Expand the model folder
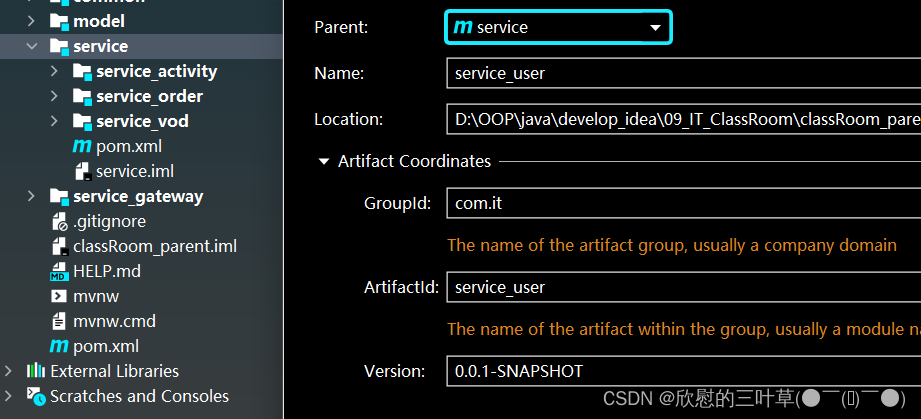Image resolution: width=921 pixels, height=419 pixels. [x=31, y=21]
